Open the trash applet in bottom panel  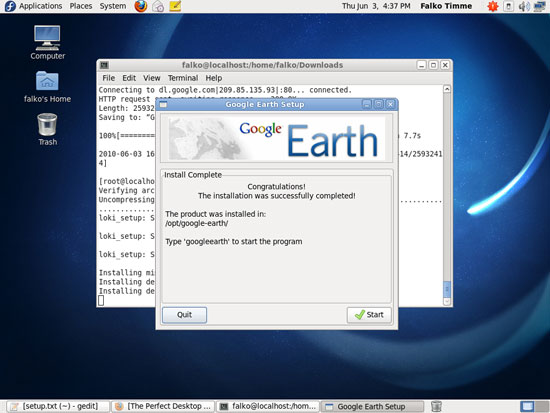pos(436,406)
